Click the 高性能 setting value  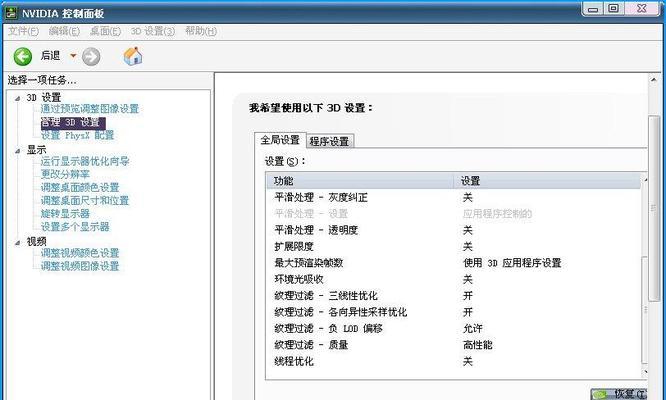pyautogui.click(x=478, y=345)
